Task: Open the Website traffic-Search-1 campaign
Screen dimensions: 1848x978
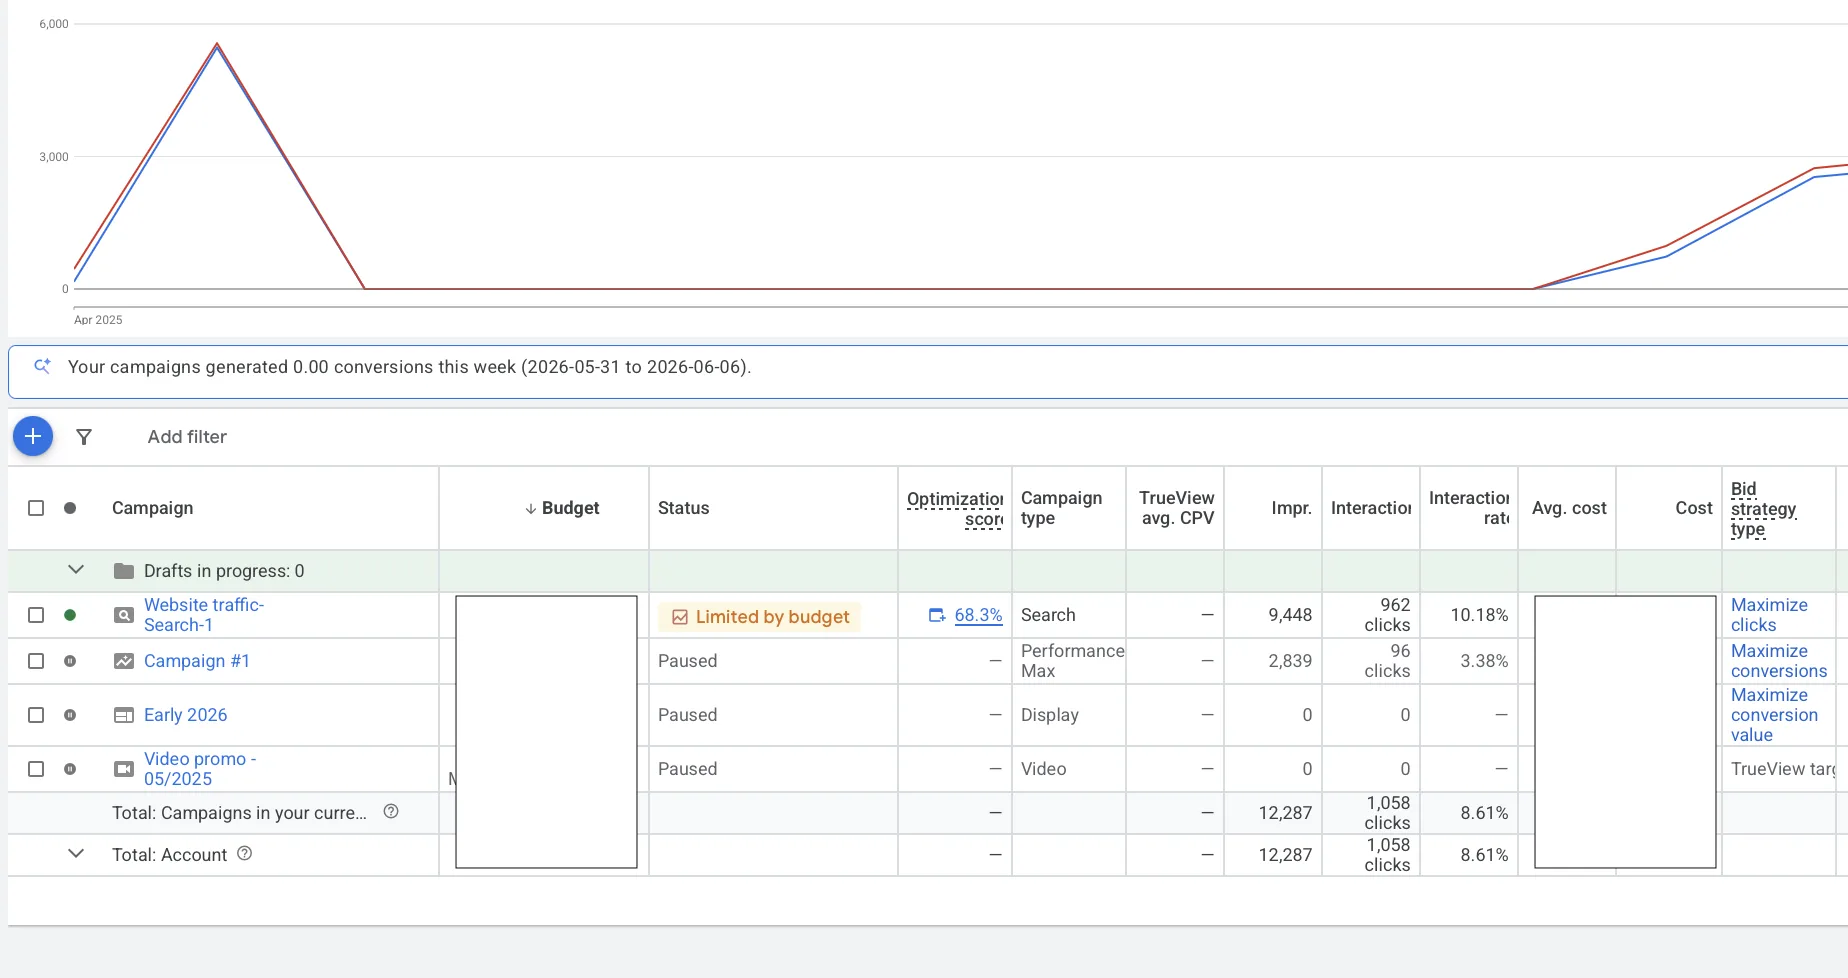Action: pyautogui.click(x=203, y=615)
